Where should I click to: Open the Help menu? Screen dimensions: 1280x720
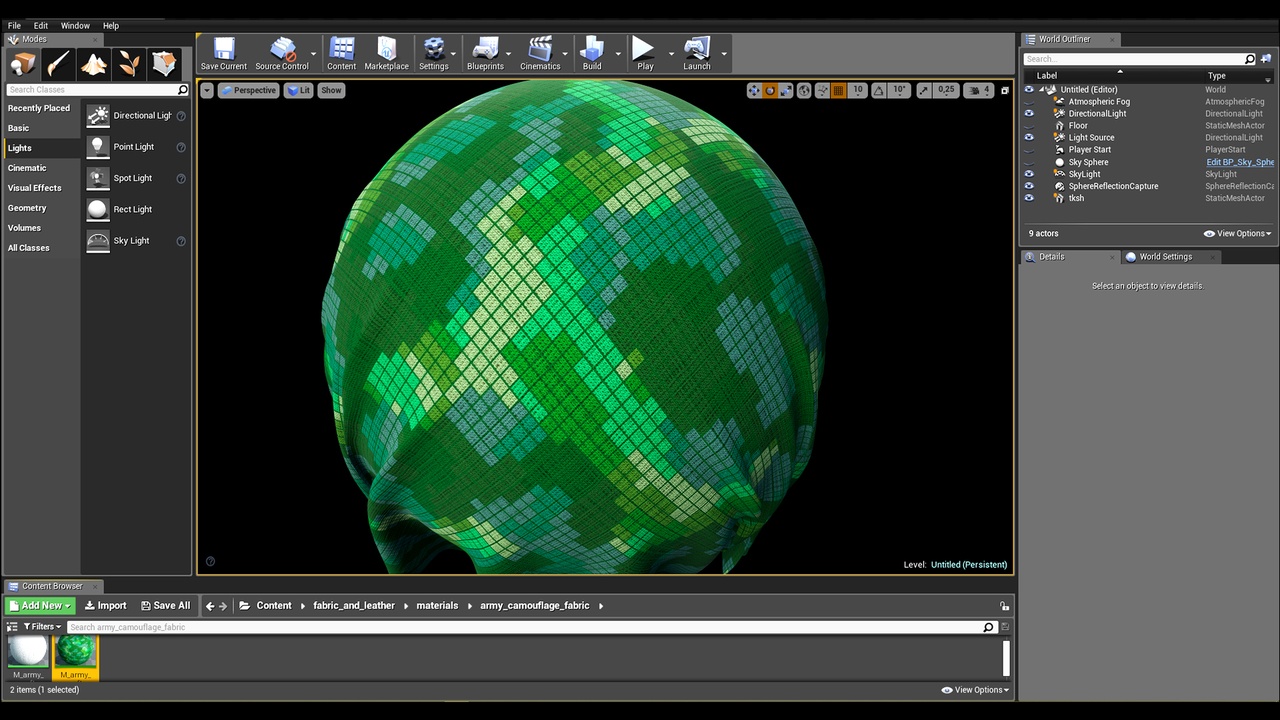[111, 26]
